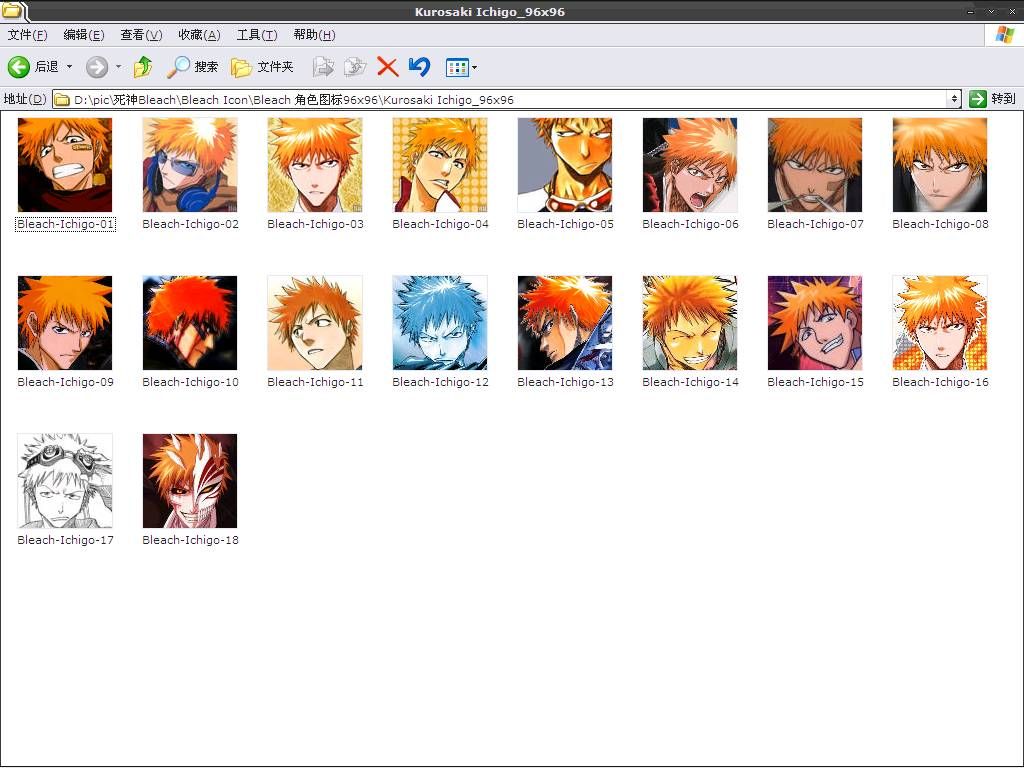Viewport: 1024px width, 768px height.
Task: Select the Bleach-Ichigo-11 thumbnail
Action: 315,323
